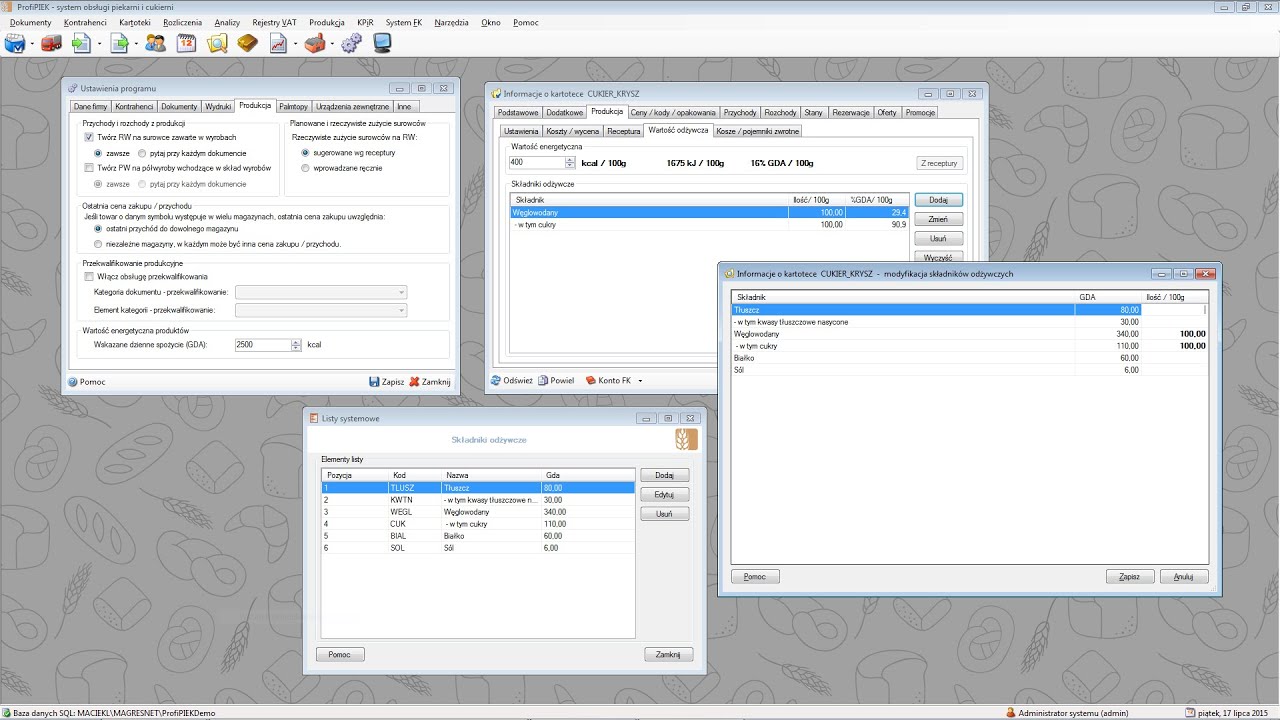Open the factory production toolbar icon
Viewport: 1280px width, 720px height.
[315, 43]
